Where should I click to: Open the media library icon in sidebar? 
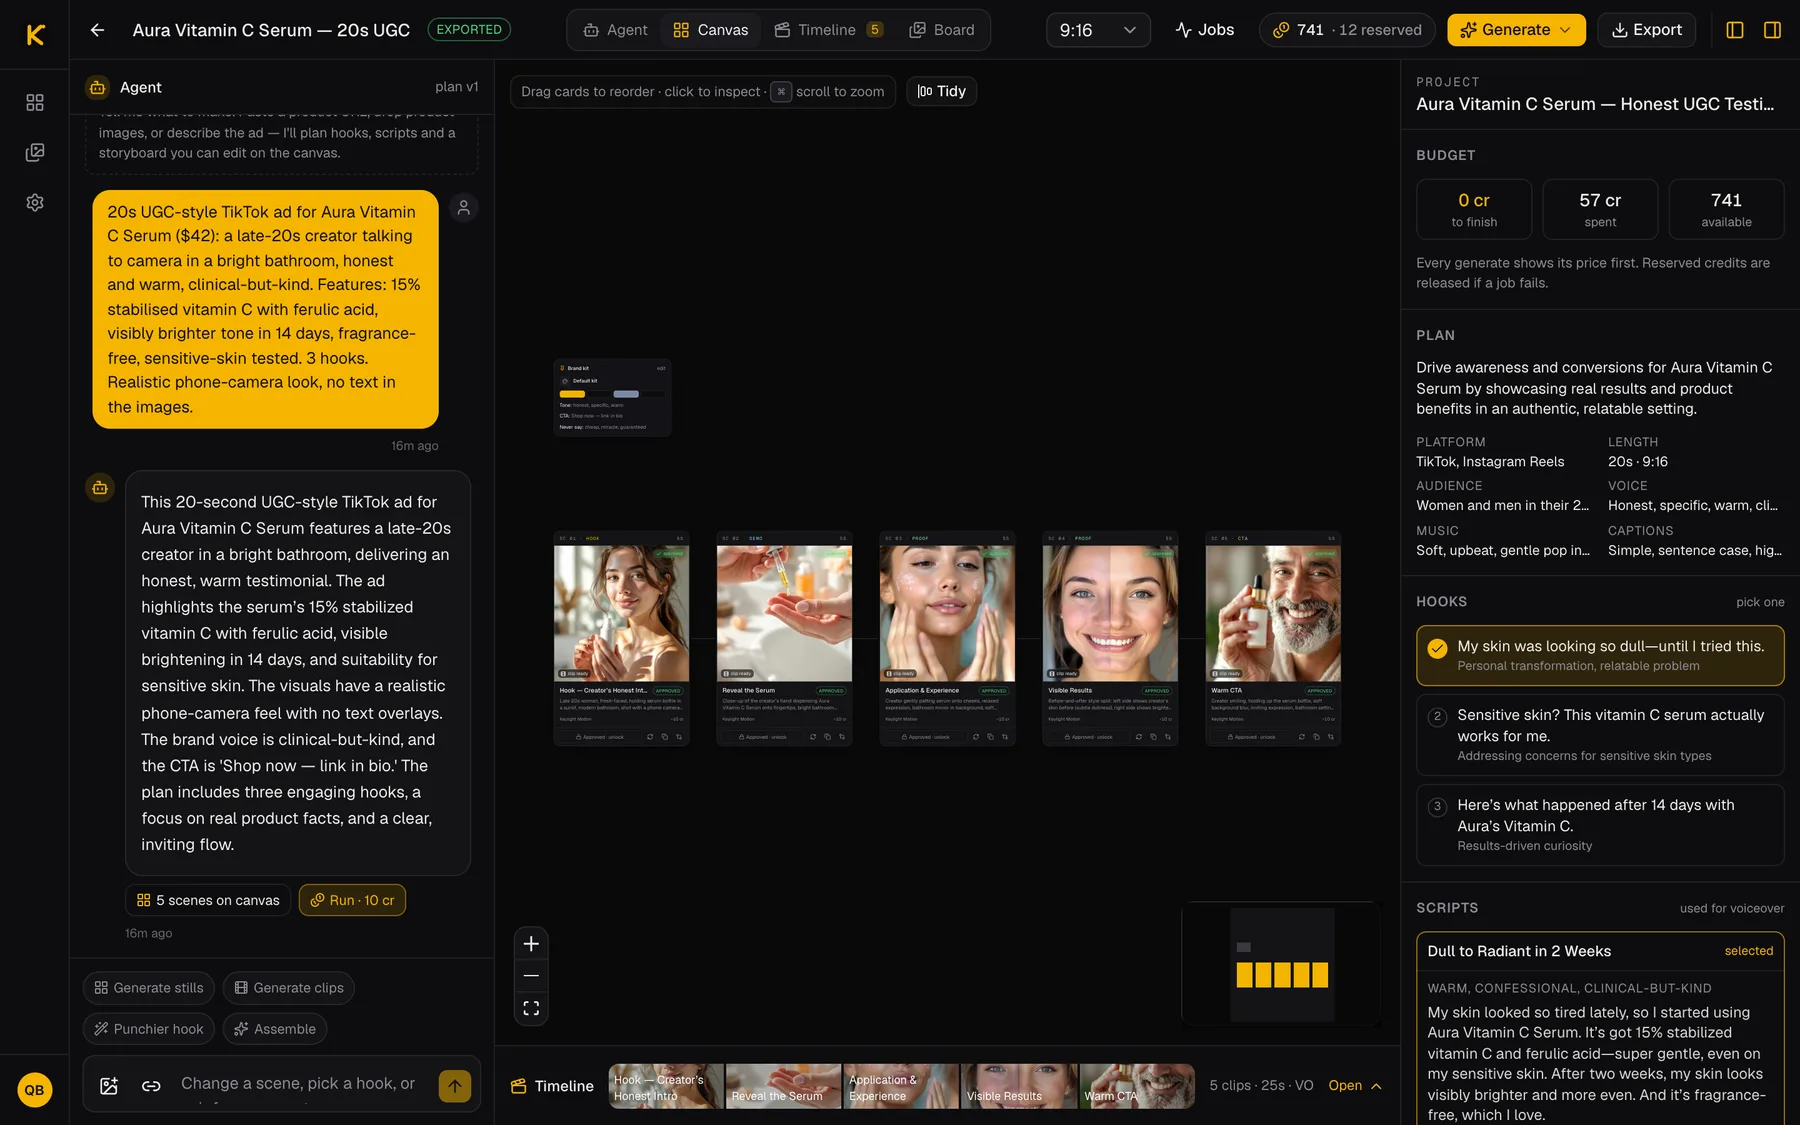(x=35, y=152)
